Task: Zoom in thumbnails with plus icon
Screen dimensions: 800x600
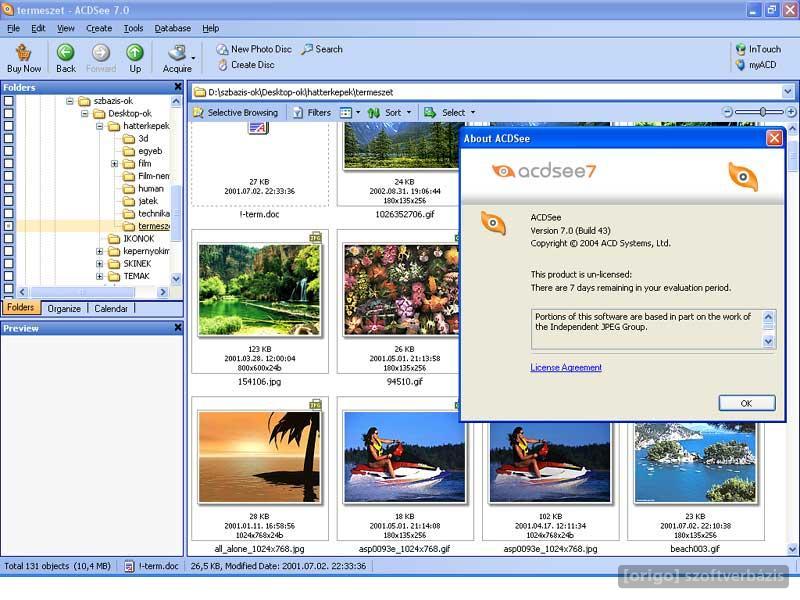Action: coord(791,112)
